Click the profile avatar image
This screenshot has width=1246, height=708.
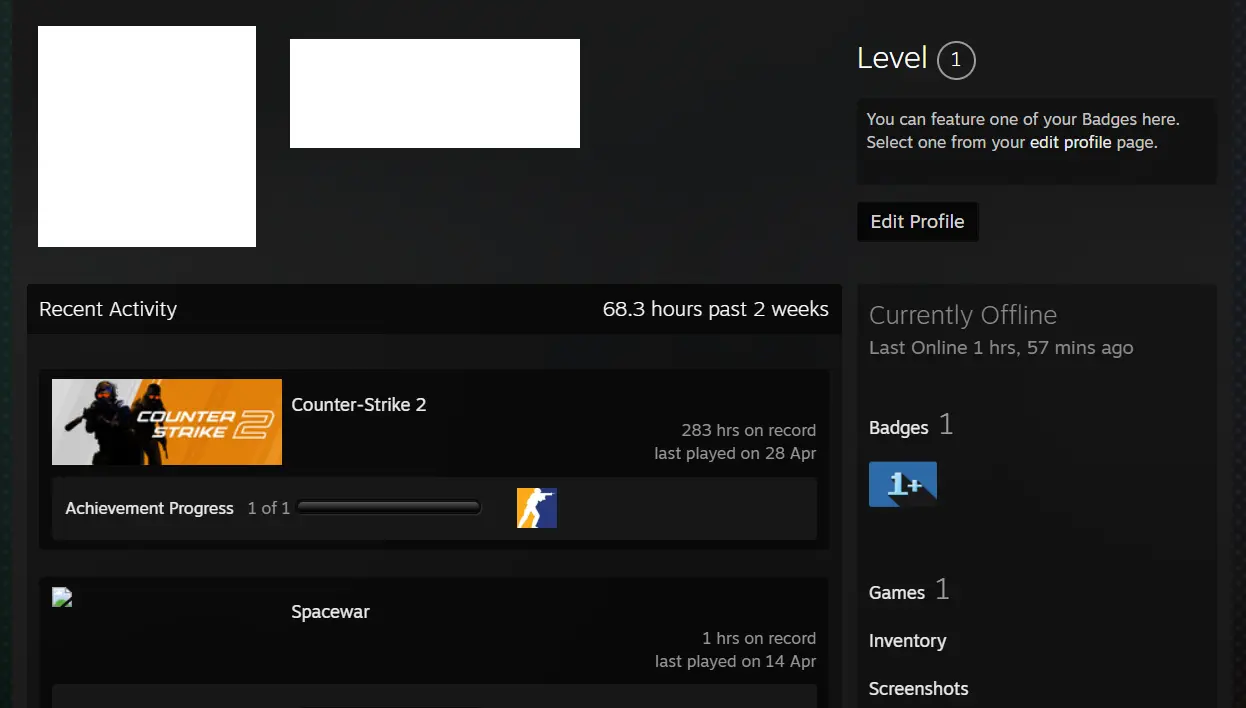click(147, 136)
